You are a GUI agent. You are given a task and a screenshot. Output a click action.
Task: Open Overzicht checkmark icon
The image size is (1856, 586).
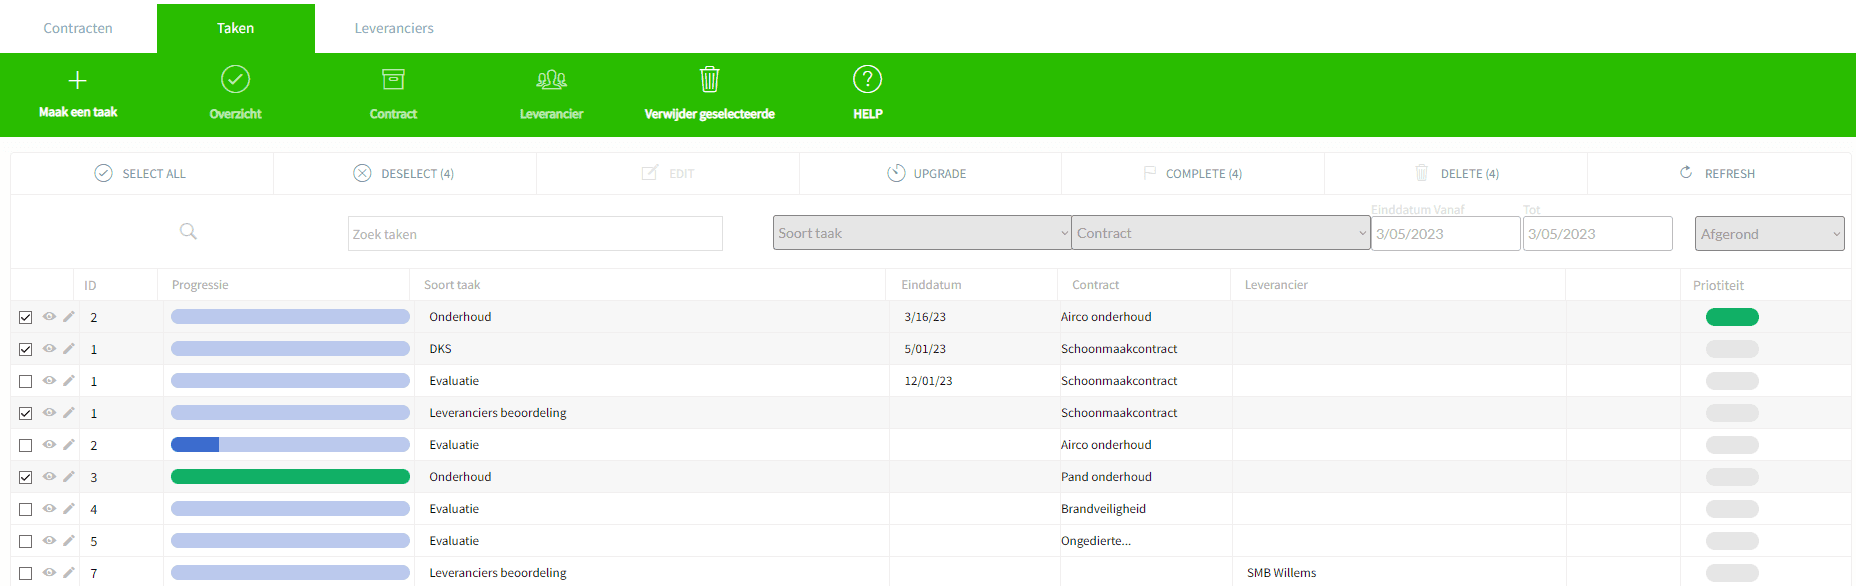coord(235,79)
